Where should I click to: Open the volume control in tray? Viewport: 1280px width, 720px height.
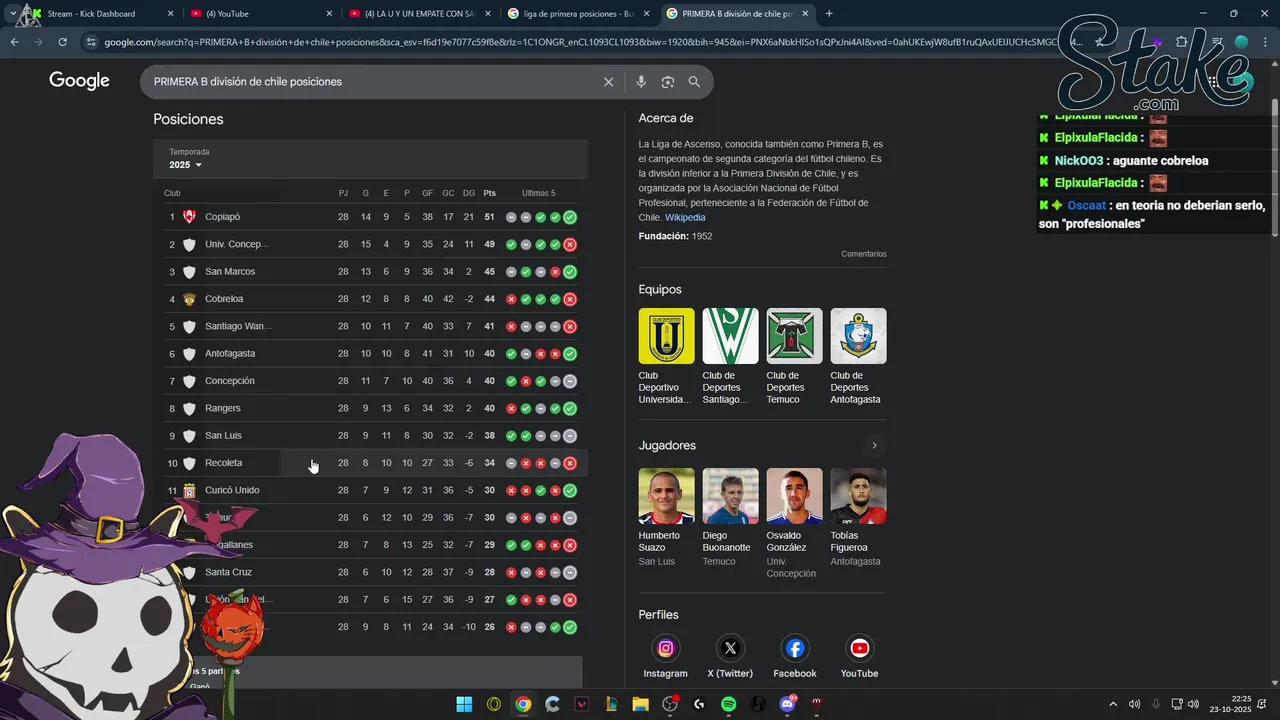pyautogui.click(x=1193, y=704)
